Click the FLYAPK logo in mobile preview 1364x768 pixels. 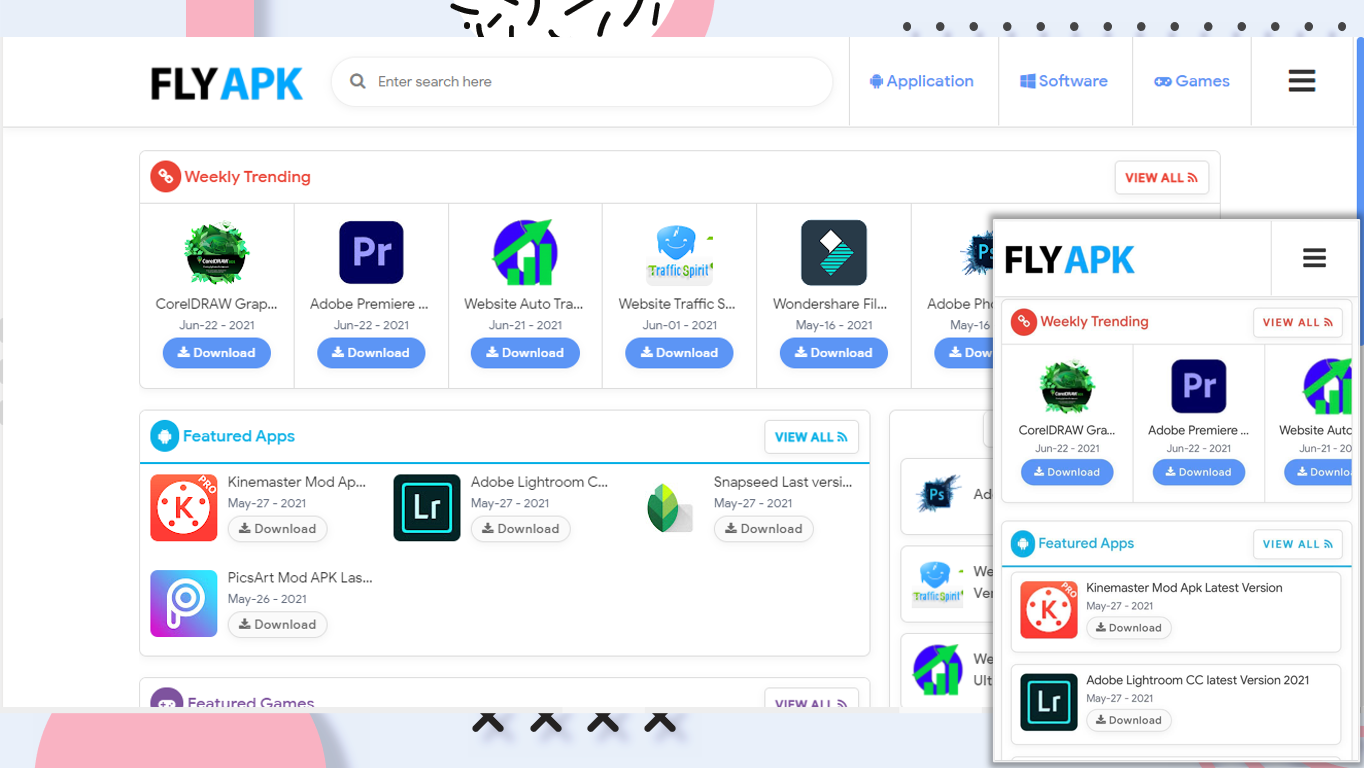coord(1069,260)
